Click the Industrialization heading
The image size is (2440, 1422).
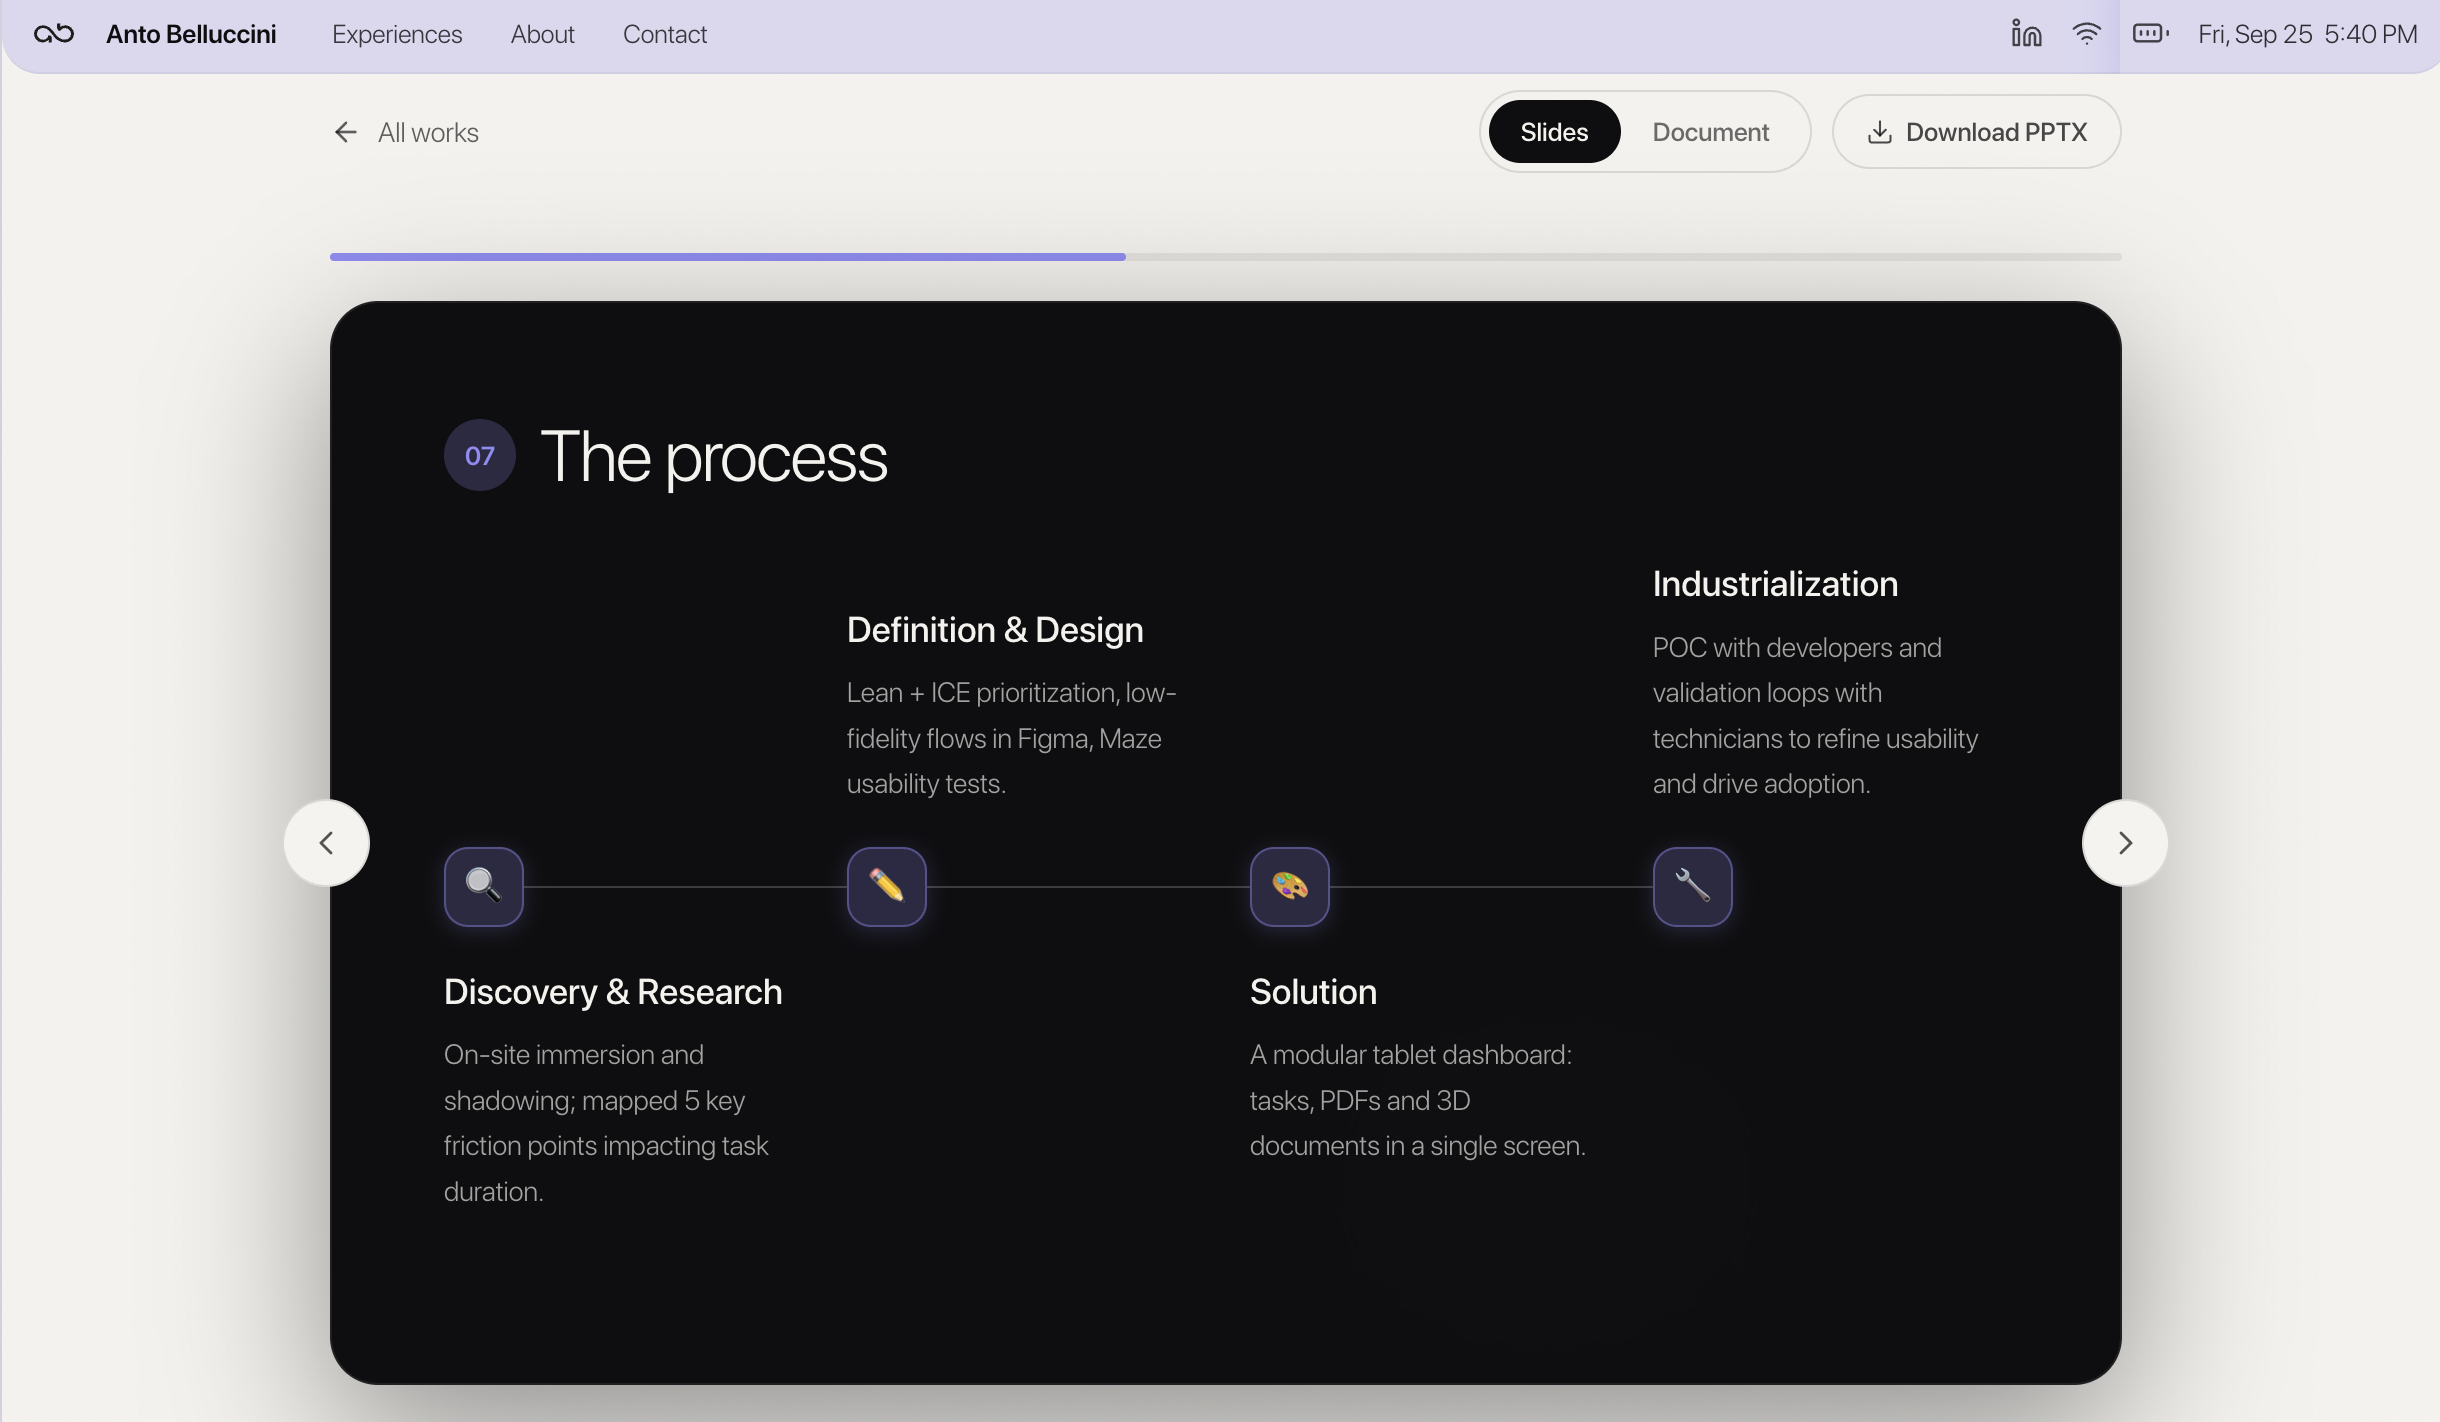pos(1775,584)
